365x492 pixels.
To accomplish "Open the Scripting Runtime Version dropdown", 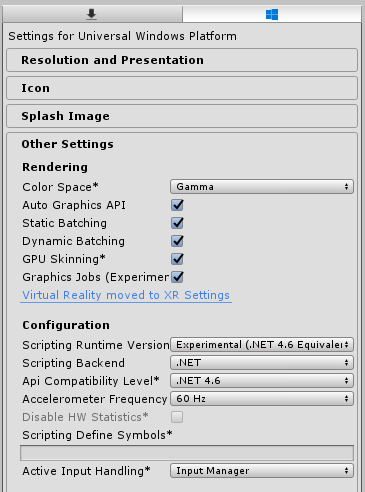I will pyautogui.click(x=262, y=345).
